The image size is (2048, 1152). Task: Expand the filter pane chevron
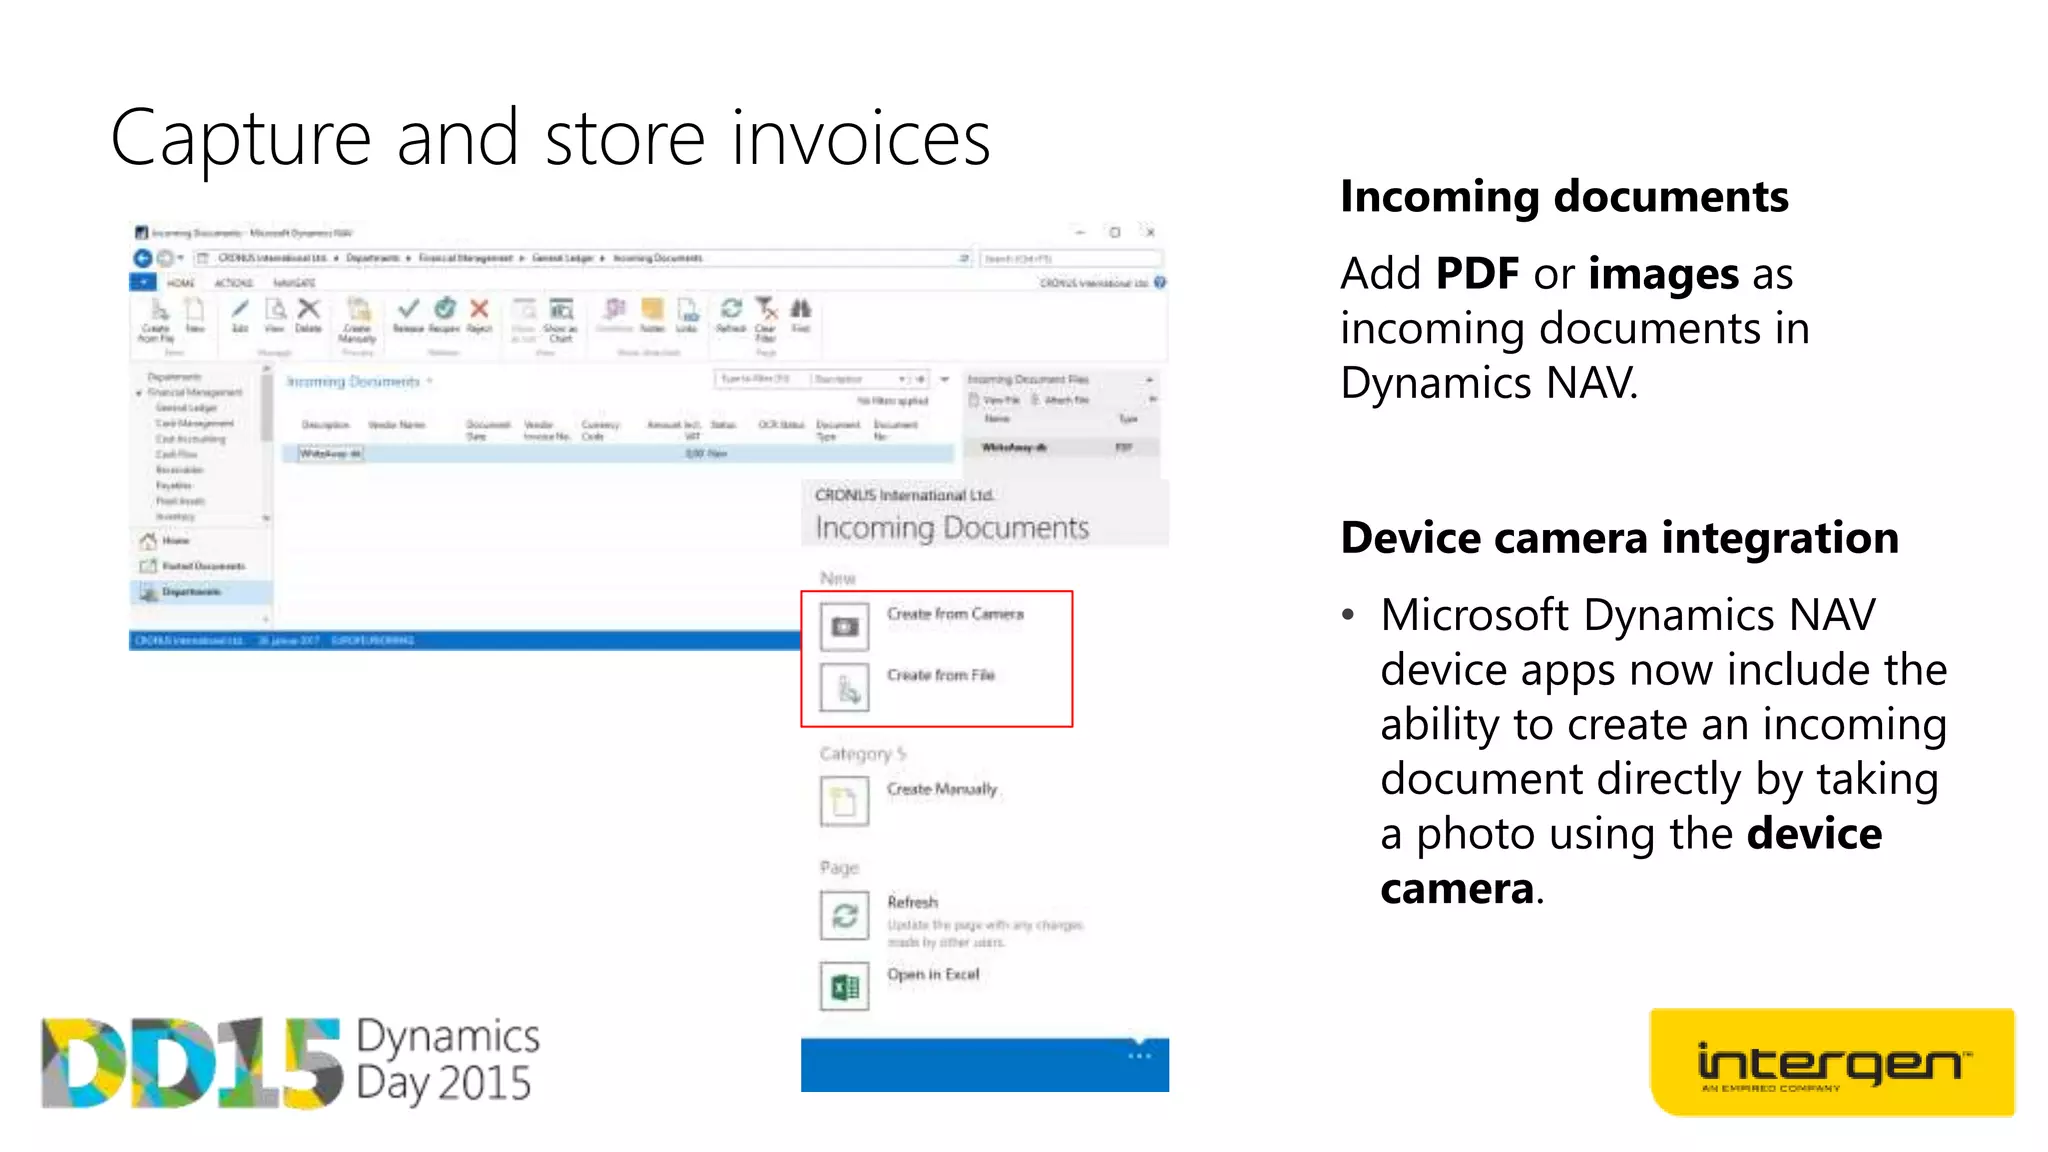tap(944, 380)
